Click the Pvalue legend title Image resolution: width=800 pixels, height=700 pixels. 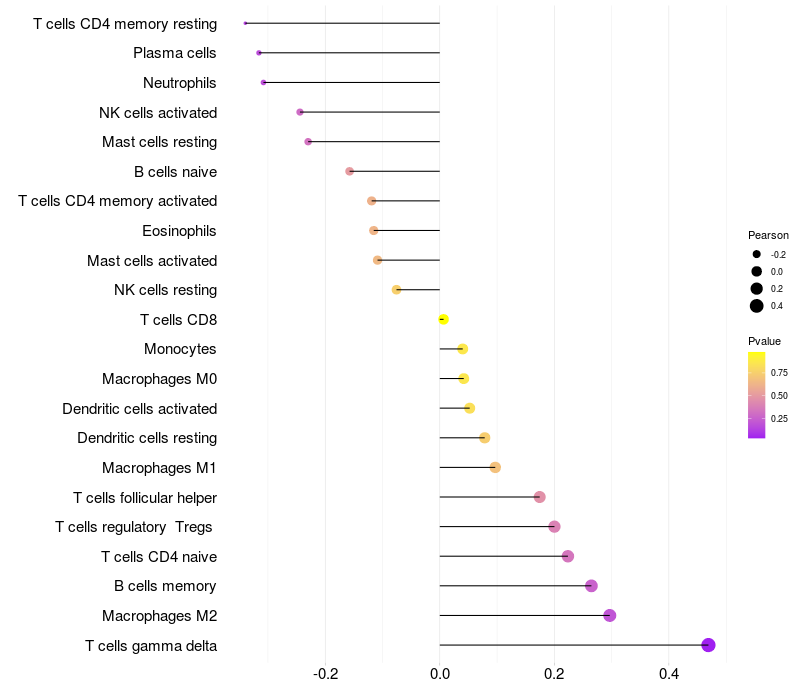tap(765, 341)
